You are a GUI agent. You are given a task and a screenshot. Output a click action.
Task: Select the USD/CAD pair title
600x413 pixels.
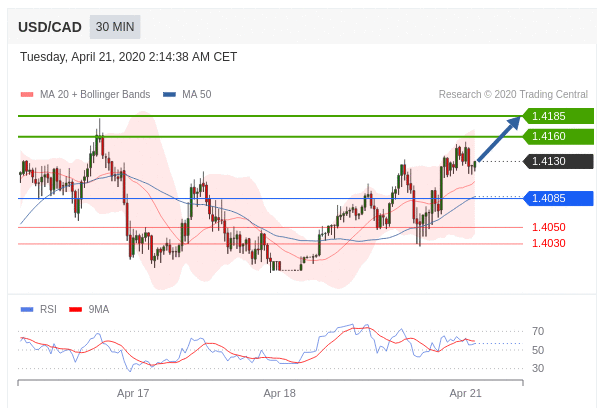coord(50,27)
